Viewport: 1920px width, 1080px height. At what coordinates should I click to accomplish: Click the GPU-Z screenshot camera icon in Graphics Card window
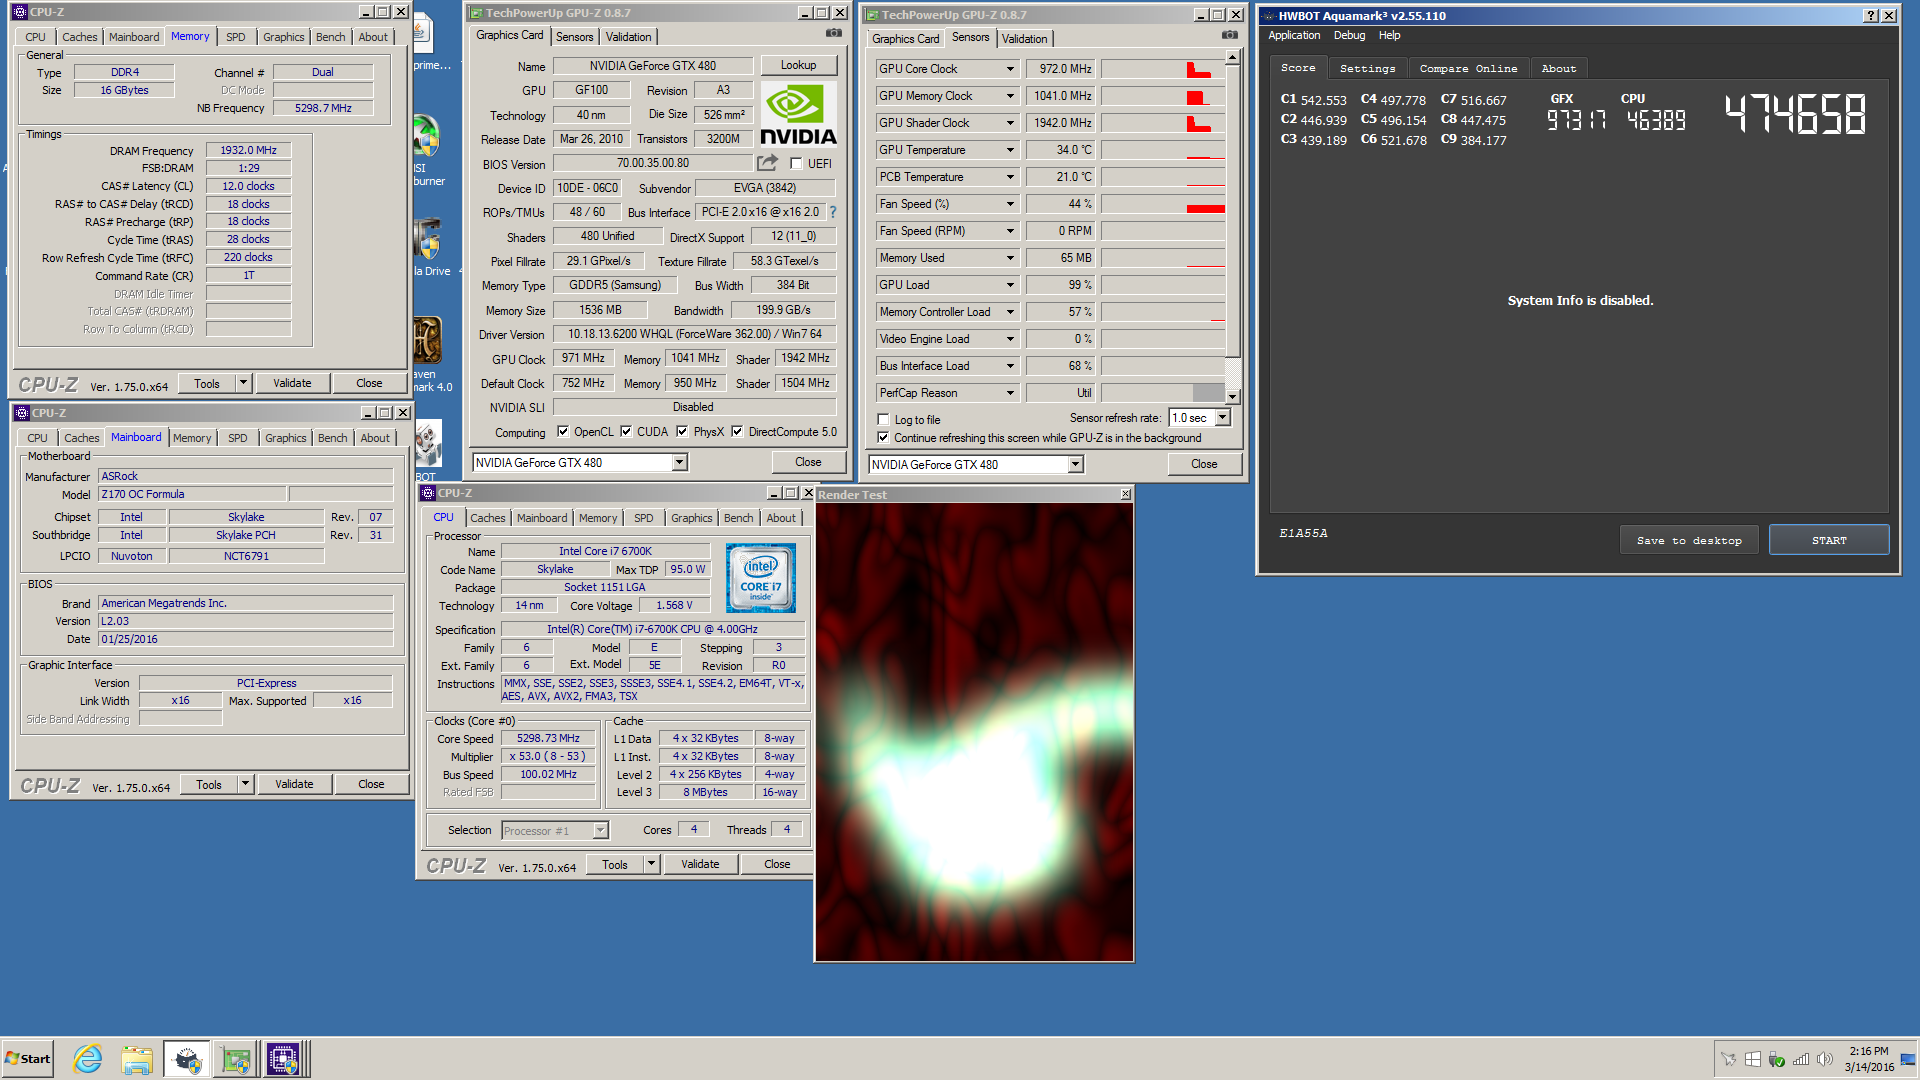pos(833,33)
